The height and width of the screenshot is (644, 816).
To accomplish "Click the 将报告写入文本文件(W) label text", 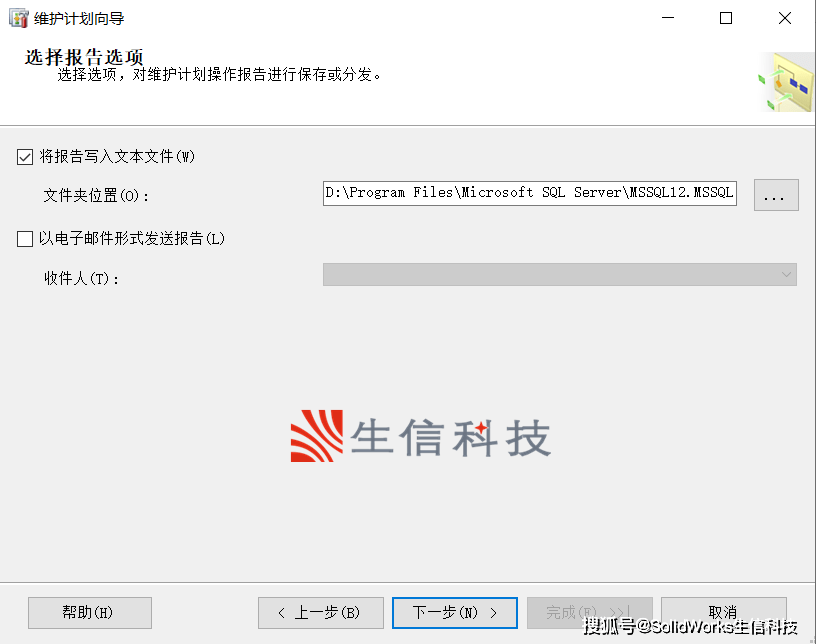I will pyautogui.click(x=117, y=157).
